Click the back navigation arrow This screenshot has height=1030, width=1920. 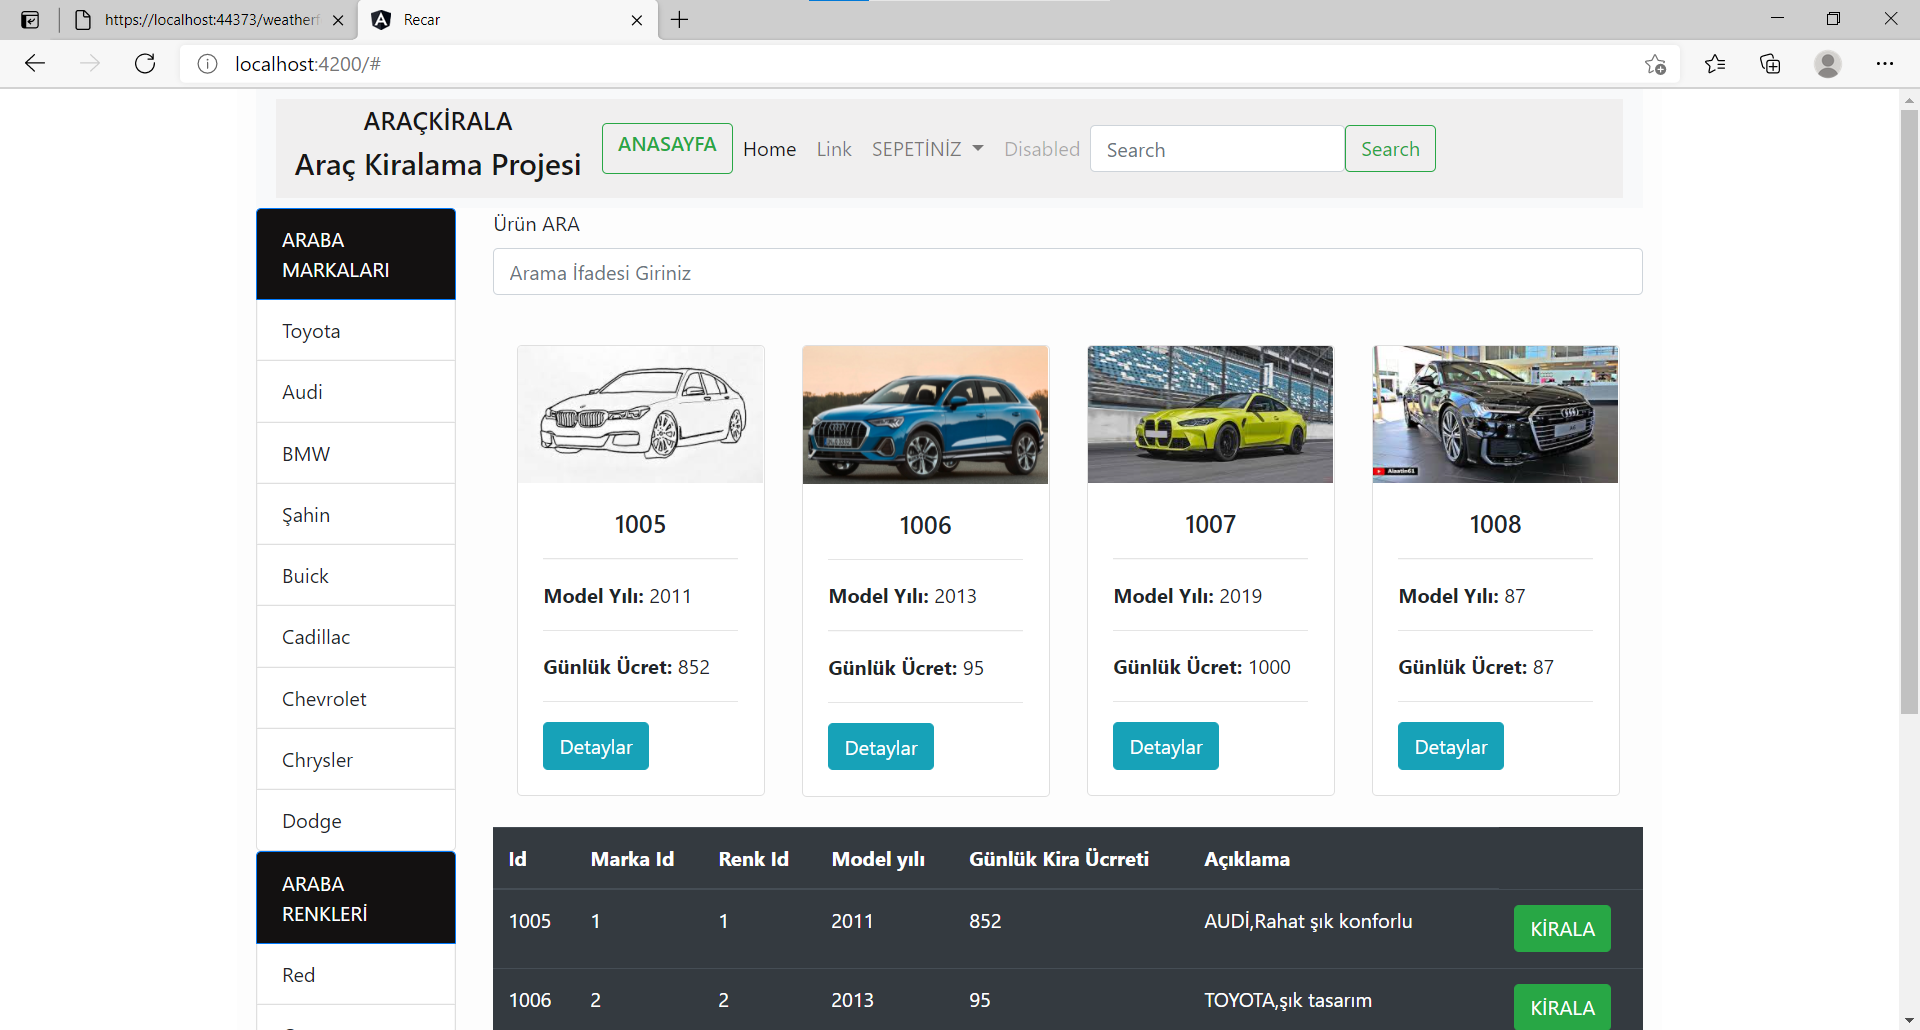click(35, 63)
